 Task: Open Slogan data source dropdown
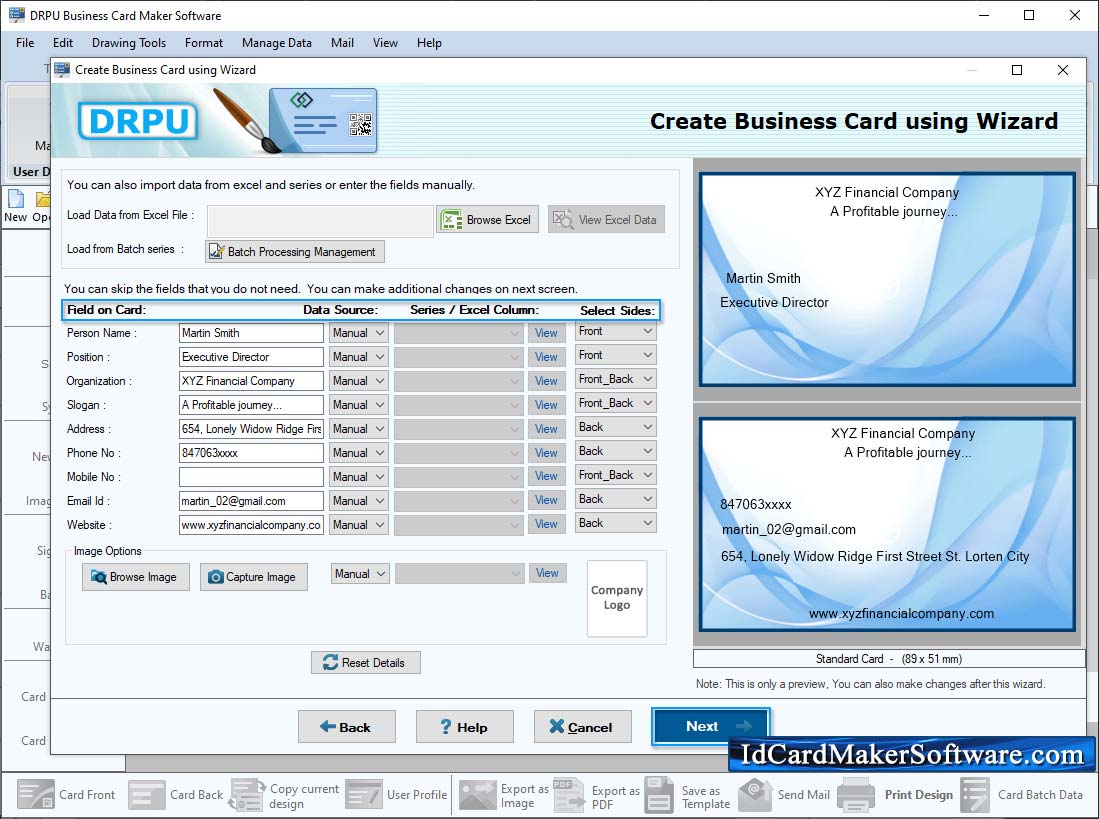(x=359, y=405)
